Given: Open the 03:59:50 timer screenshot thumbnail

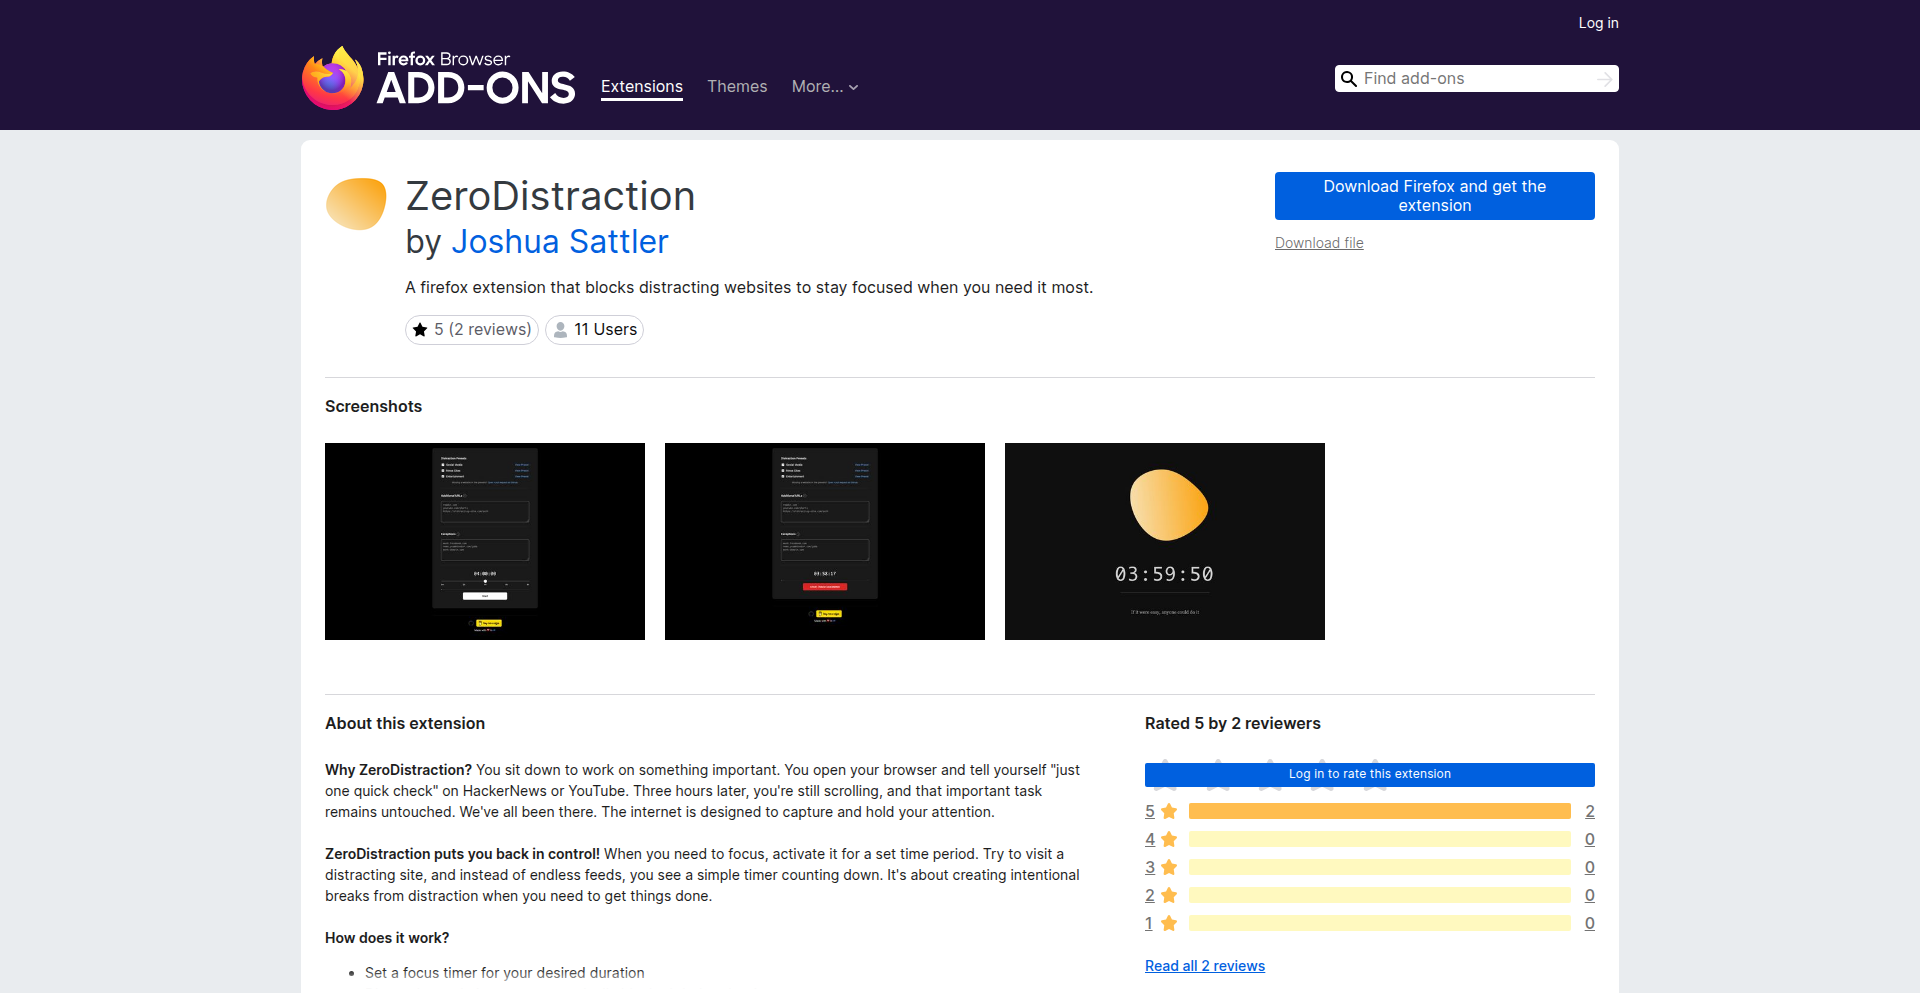Looking at the screenshot, I should pos(1165,541).
